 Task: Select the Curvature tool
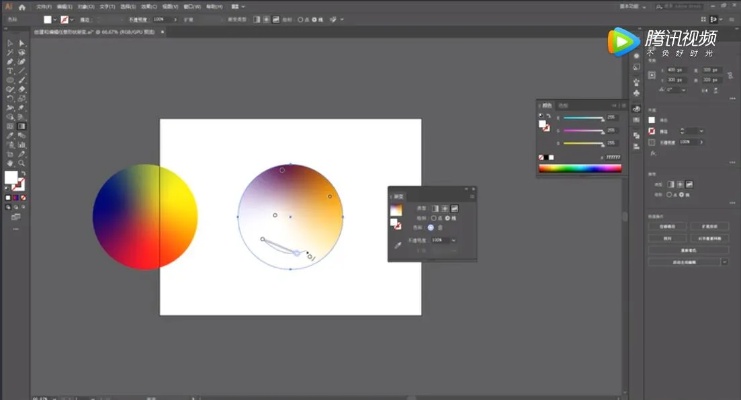(22, 61)
